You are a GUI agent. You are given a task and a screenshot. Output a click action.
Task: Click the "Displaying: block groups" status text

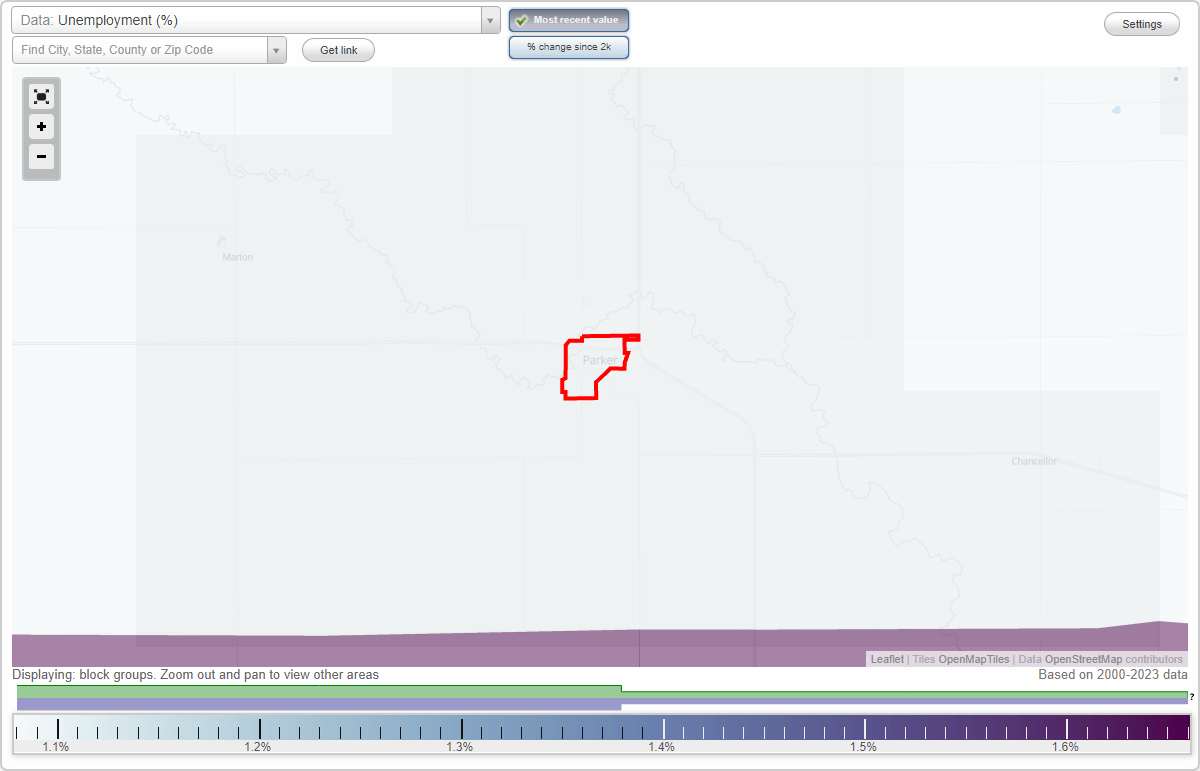pyautogui.click(x=120, y=675)
